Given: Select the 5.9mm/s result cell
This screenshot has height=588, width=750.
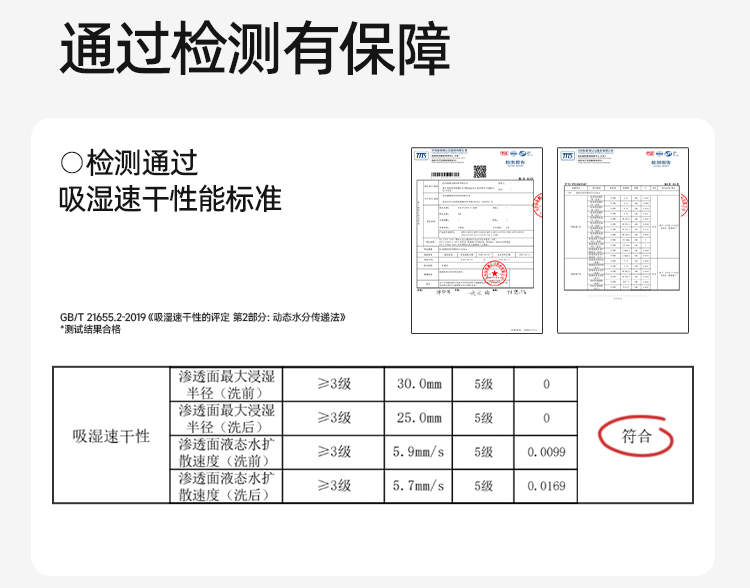Looking at the screenshot, I should coord(419,452).
